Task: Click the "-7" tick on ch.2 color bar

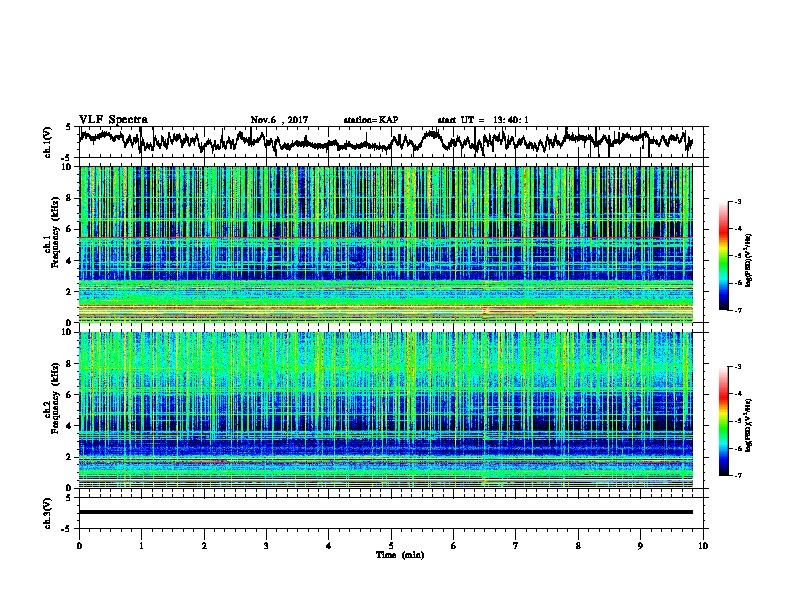Action: pos(737,475)
